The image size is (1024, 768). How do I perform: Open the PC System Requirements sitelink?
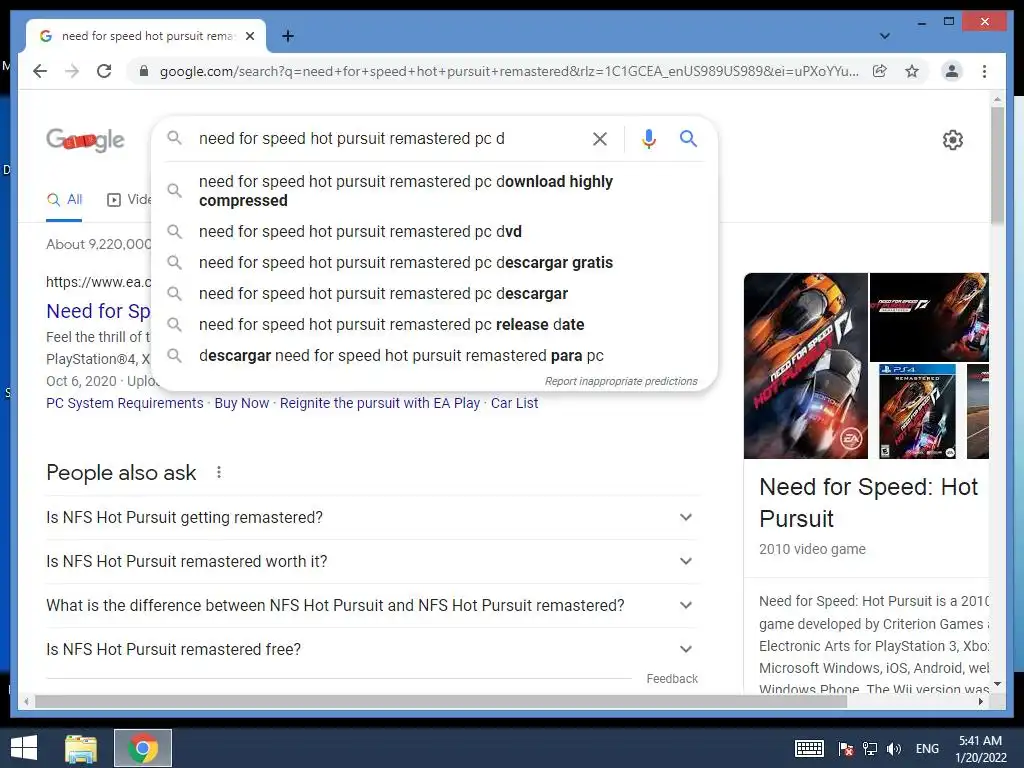[125, 403]
